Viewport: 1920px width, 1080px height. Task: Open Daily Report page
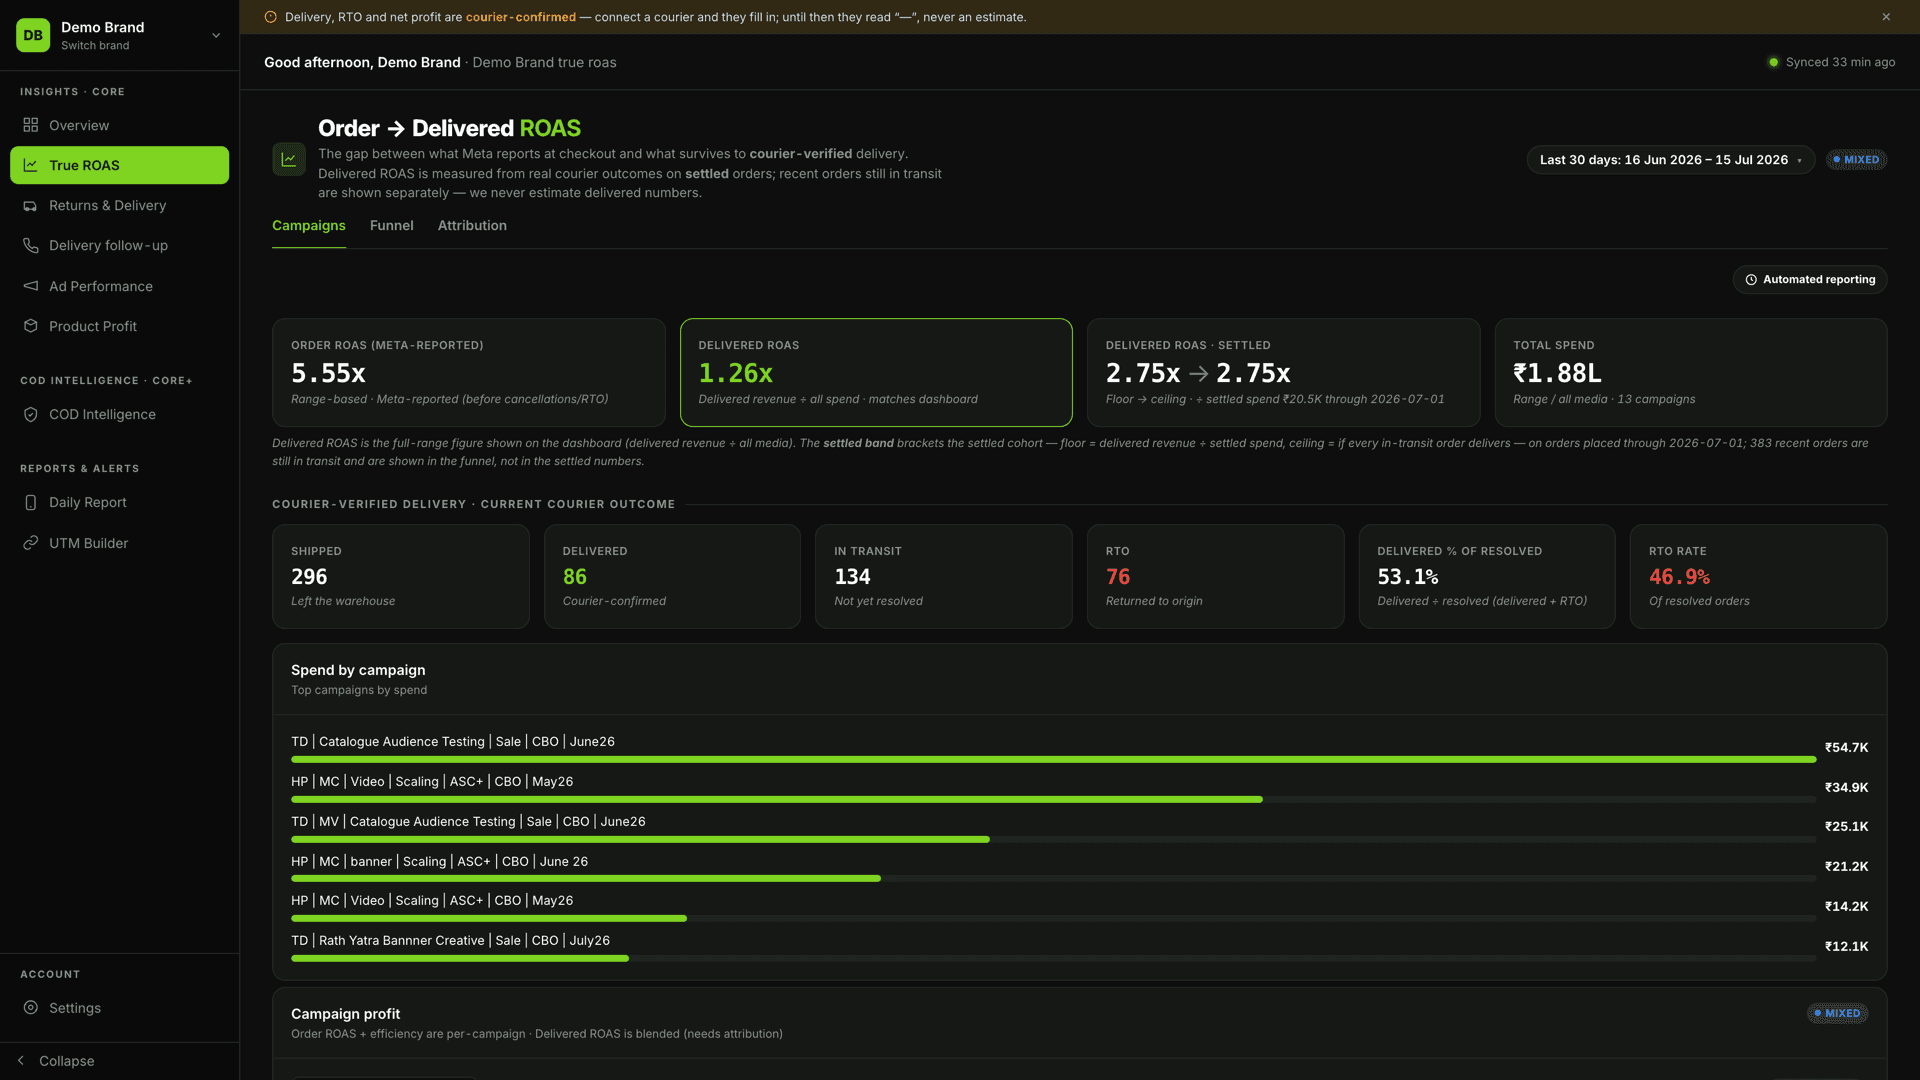[119, 502]
